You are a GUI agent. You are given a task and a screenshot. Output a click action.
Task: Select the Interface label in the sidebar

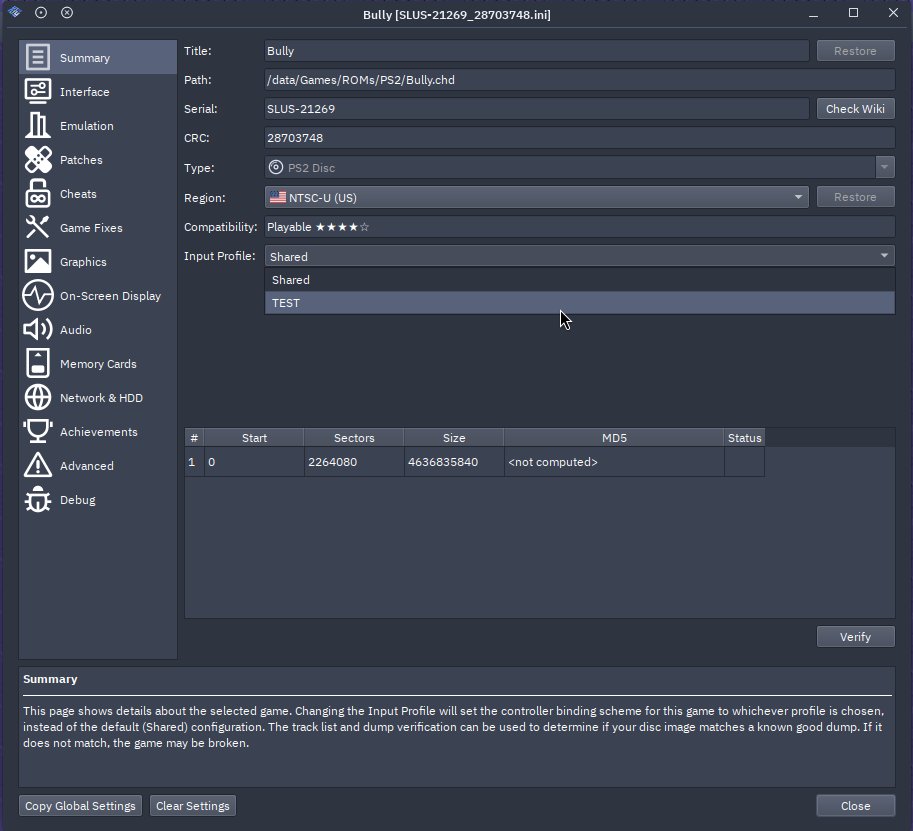[x=84, y=91]
